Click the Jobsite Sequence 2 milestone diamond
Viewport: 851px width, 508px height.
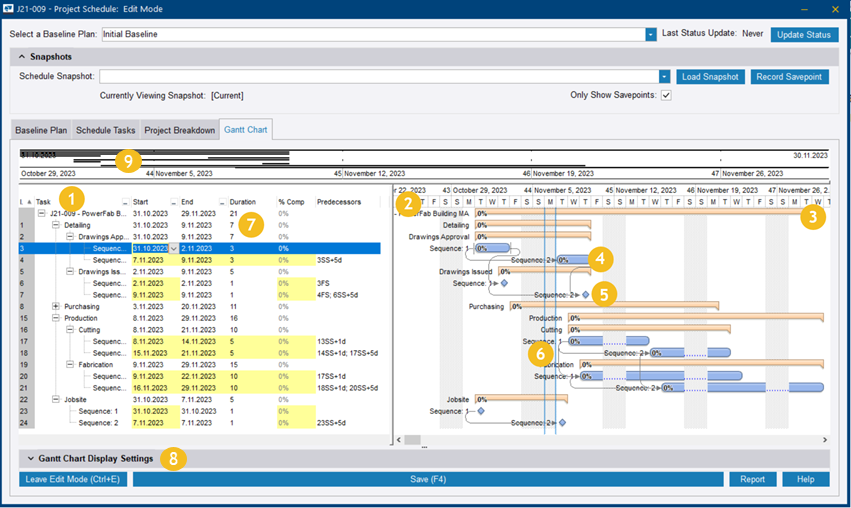click(x=562, y=423)
